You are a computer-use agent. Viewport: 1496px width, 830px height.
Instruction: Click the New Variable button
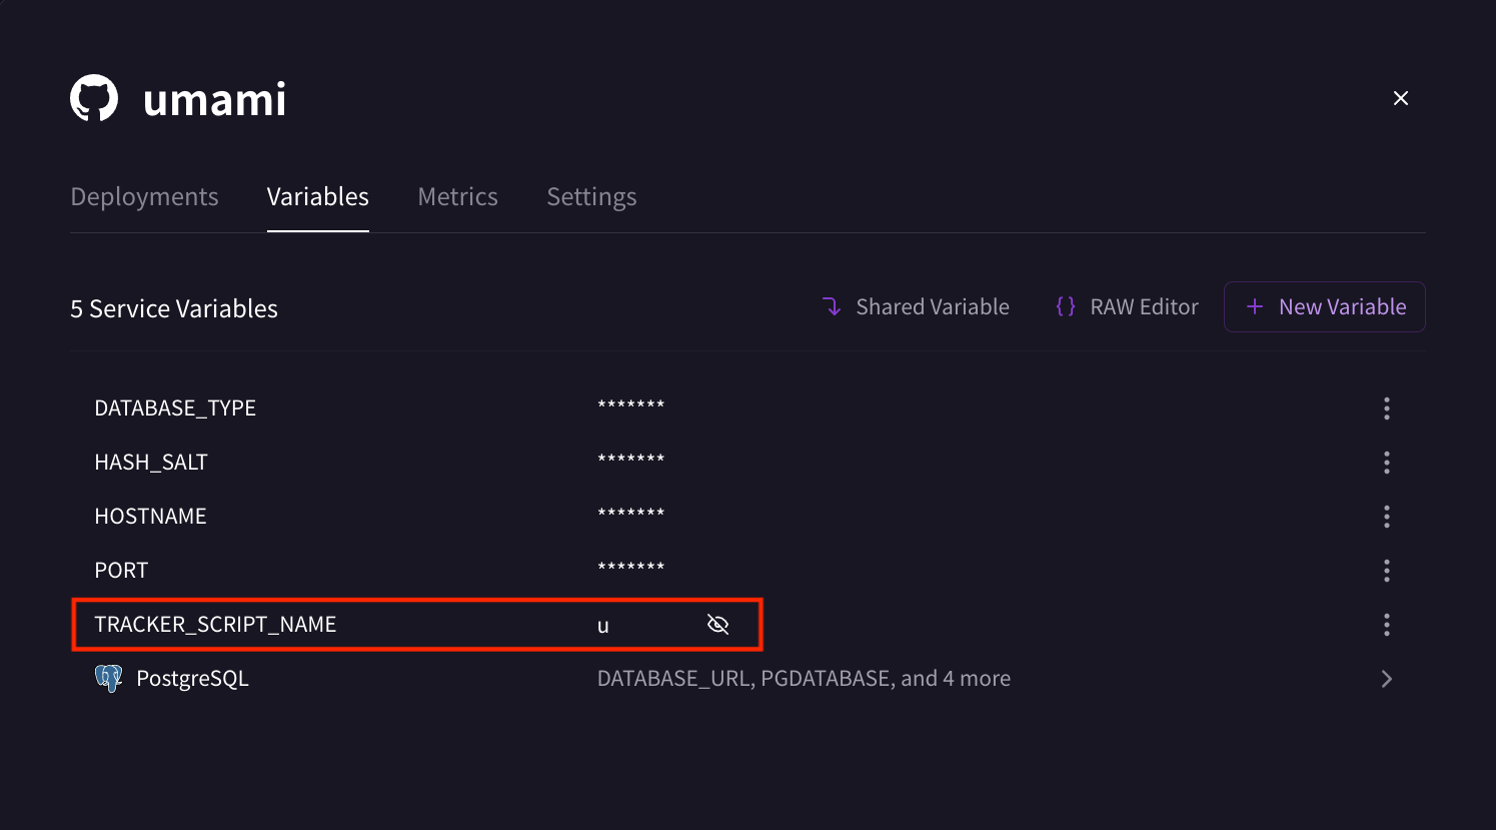point(1324,306)
